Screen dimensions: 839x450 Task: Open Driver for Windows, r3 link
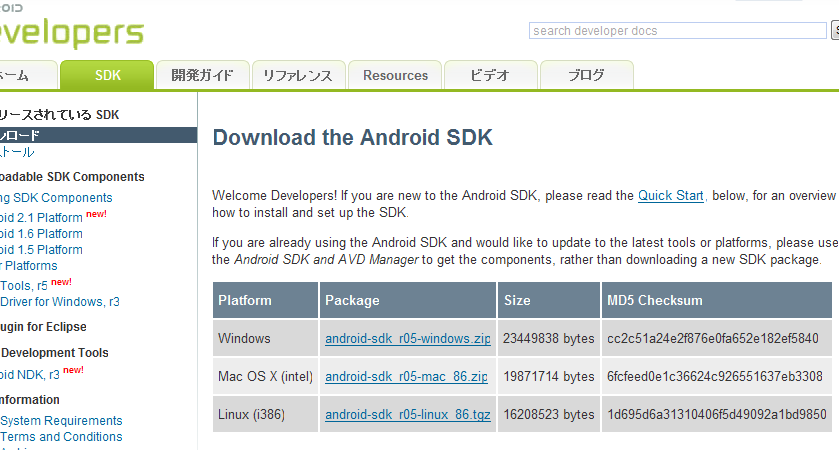coord(60,302)
